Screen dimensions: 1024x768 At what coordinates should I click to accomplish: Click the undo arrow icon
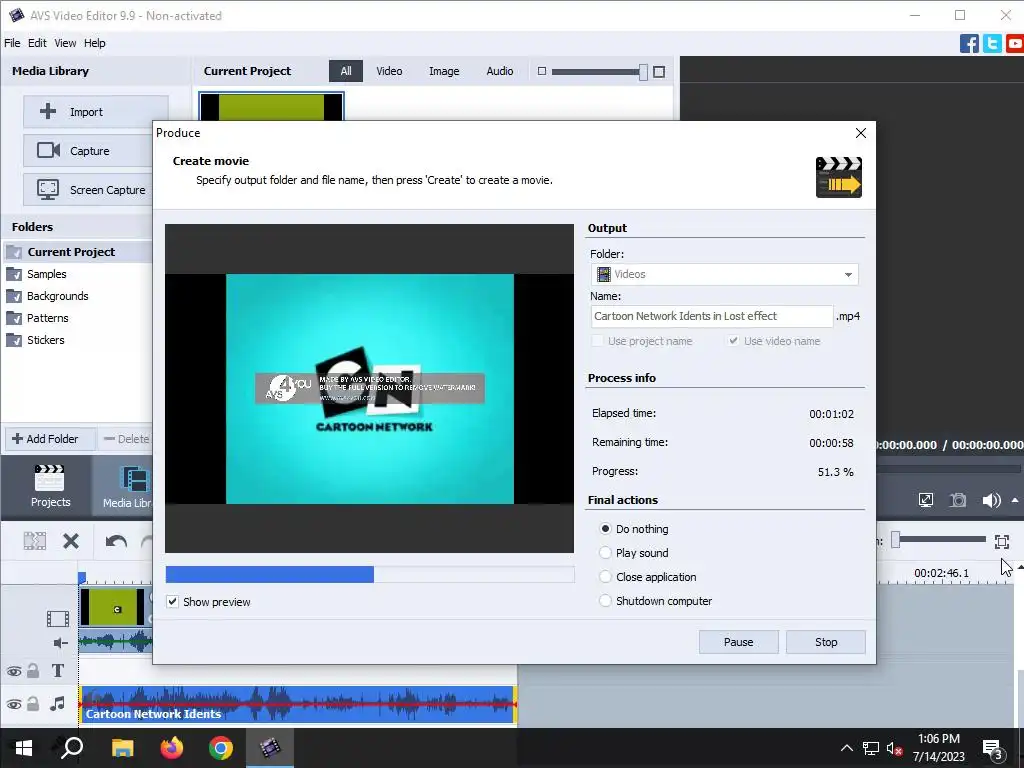tap(116, 541)
